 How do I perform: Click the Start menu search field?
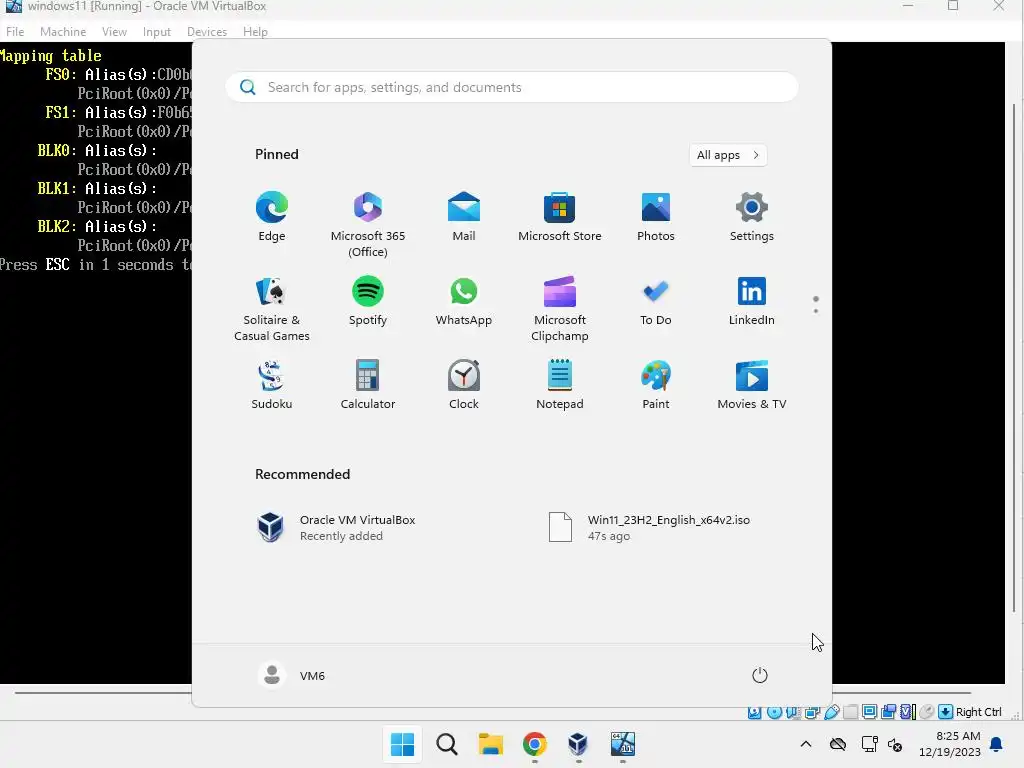click(x=512, y=88)
